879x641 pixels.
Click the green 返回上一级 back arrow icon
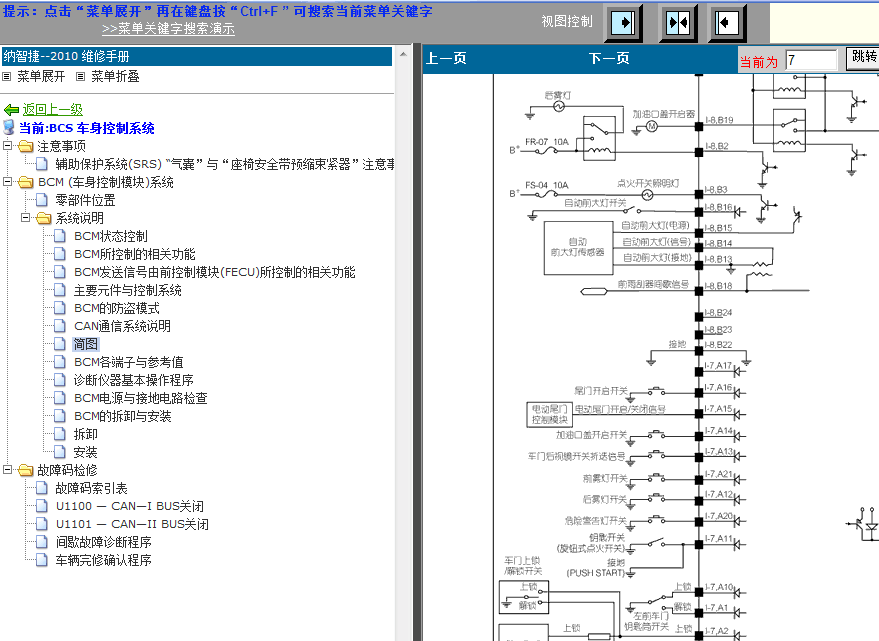coord(11,110)
